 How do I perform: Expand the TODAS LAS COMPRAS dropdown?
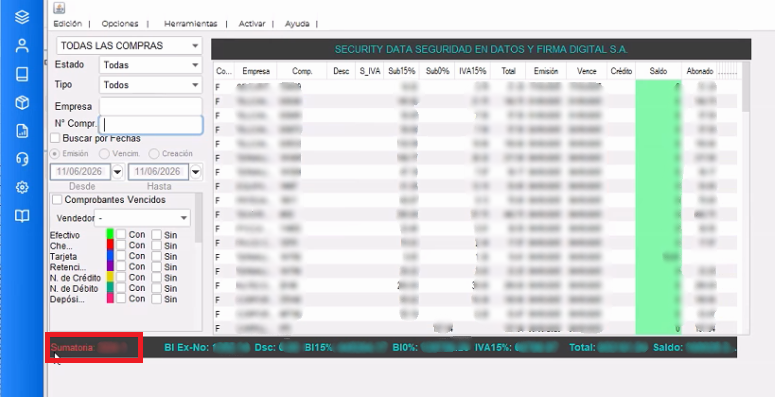129,45
